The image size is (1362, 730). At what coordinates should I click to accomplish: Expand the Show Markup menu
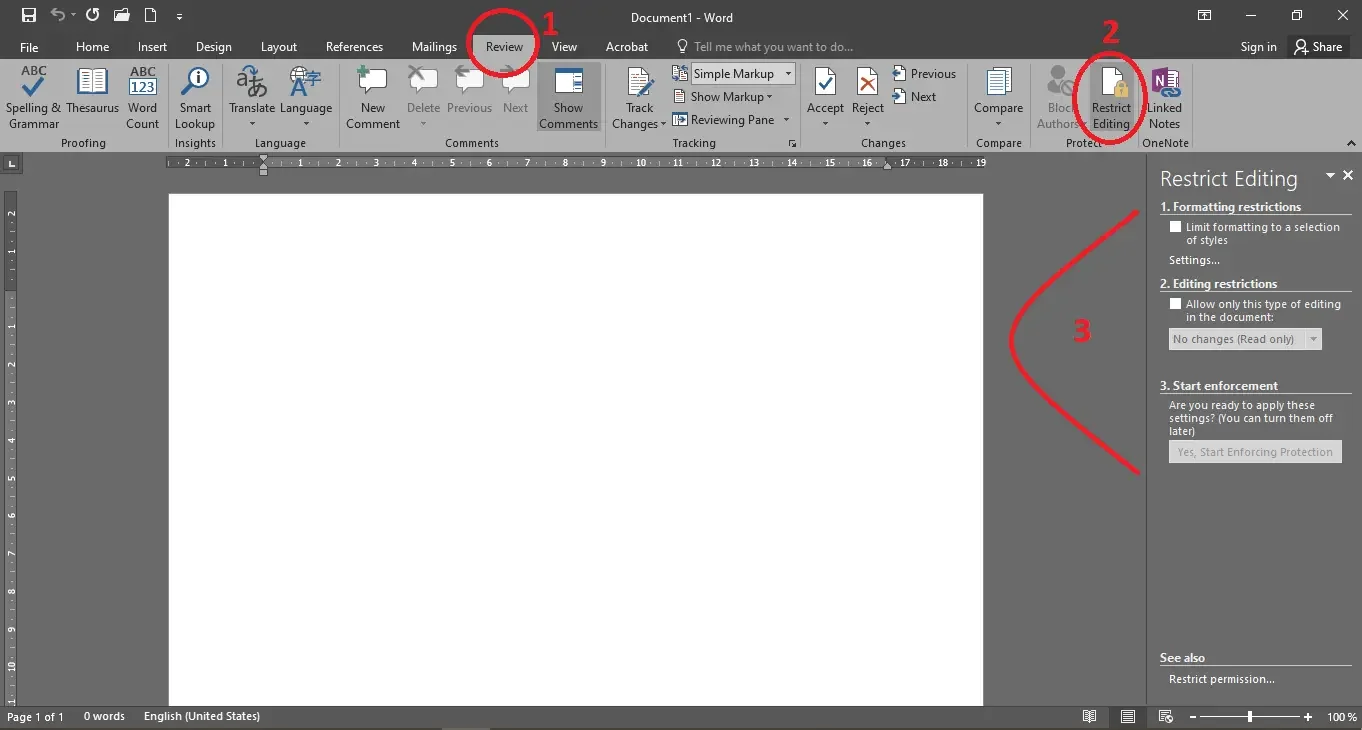point(732,97)
